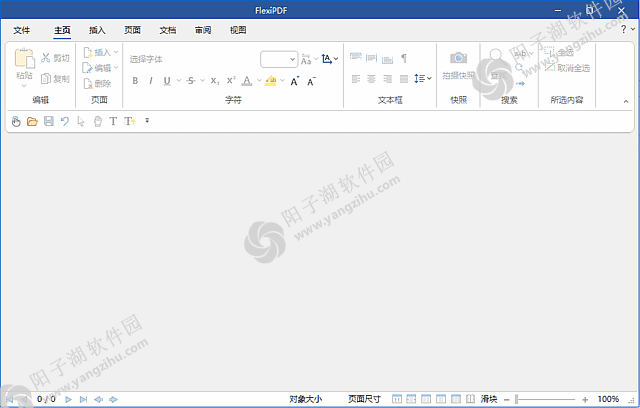Toggle Subscript formatting
640x408 pixels.
point(215,81)
